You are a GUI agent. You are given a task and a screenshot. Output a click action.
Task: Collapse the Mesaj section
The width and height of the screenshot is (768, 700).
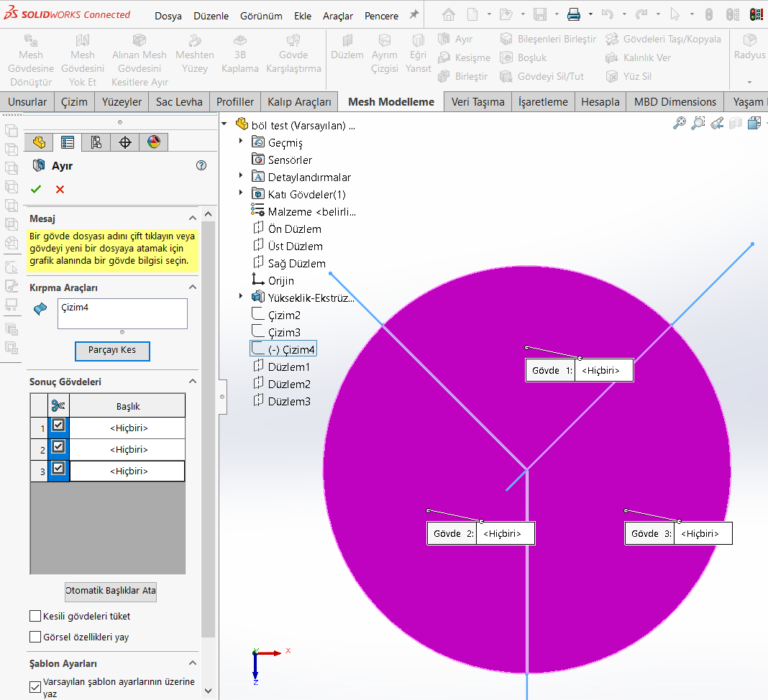pos(192,219)
